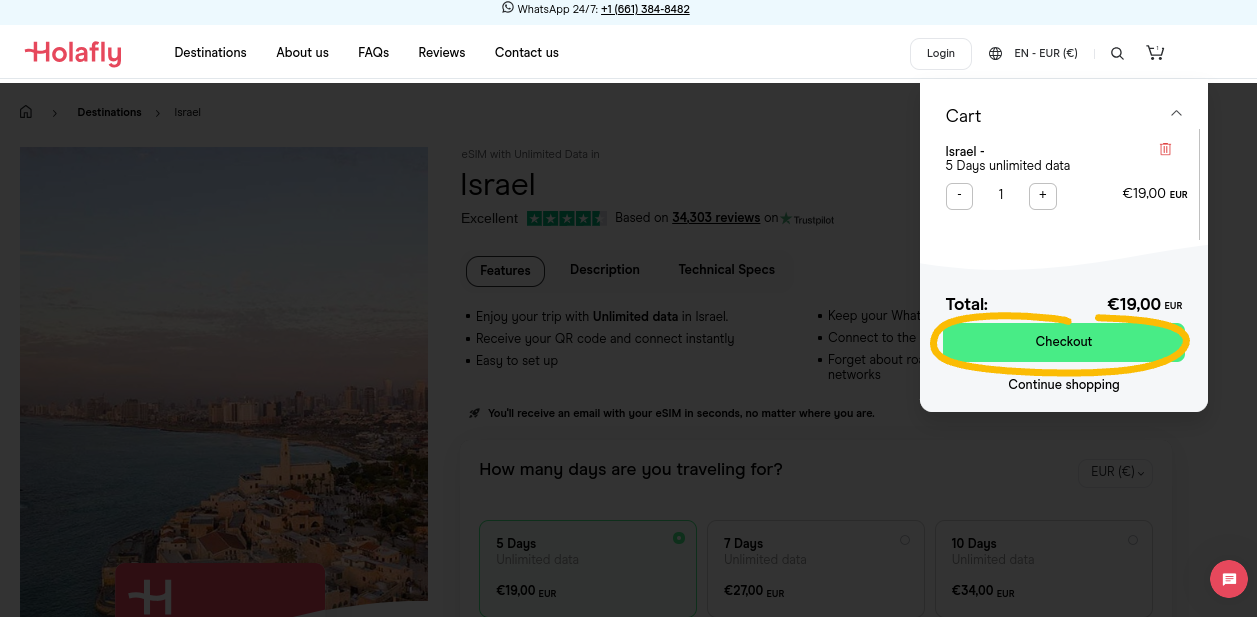
Task: Open the About us menu
Action: pos(302,53)
